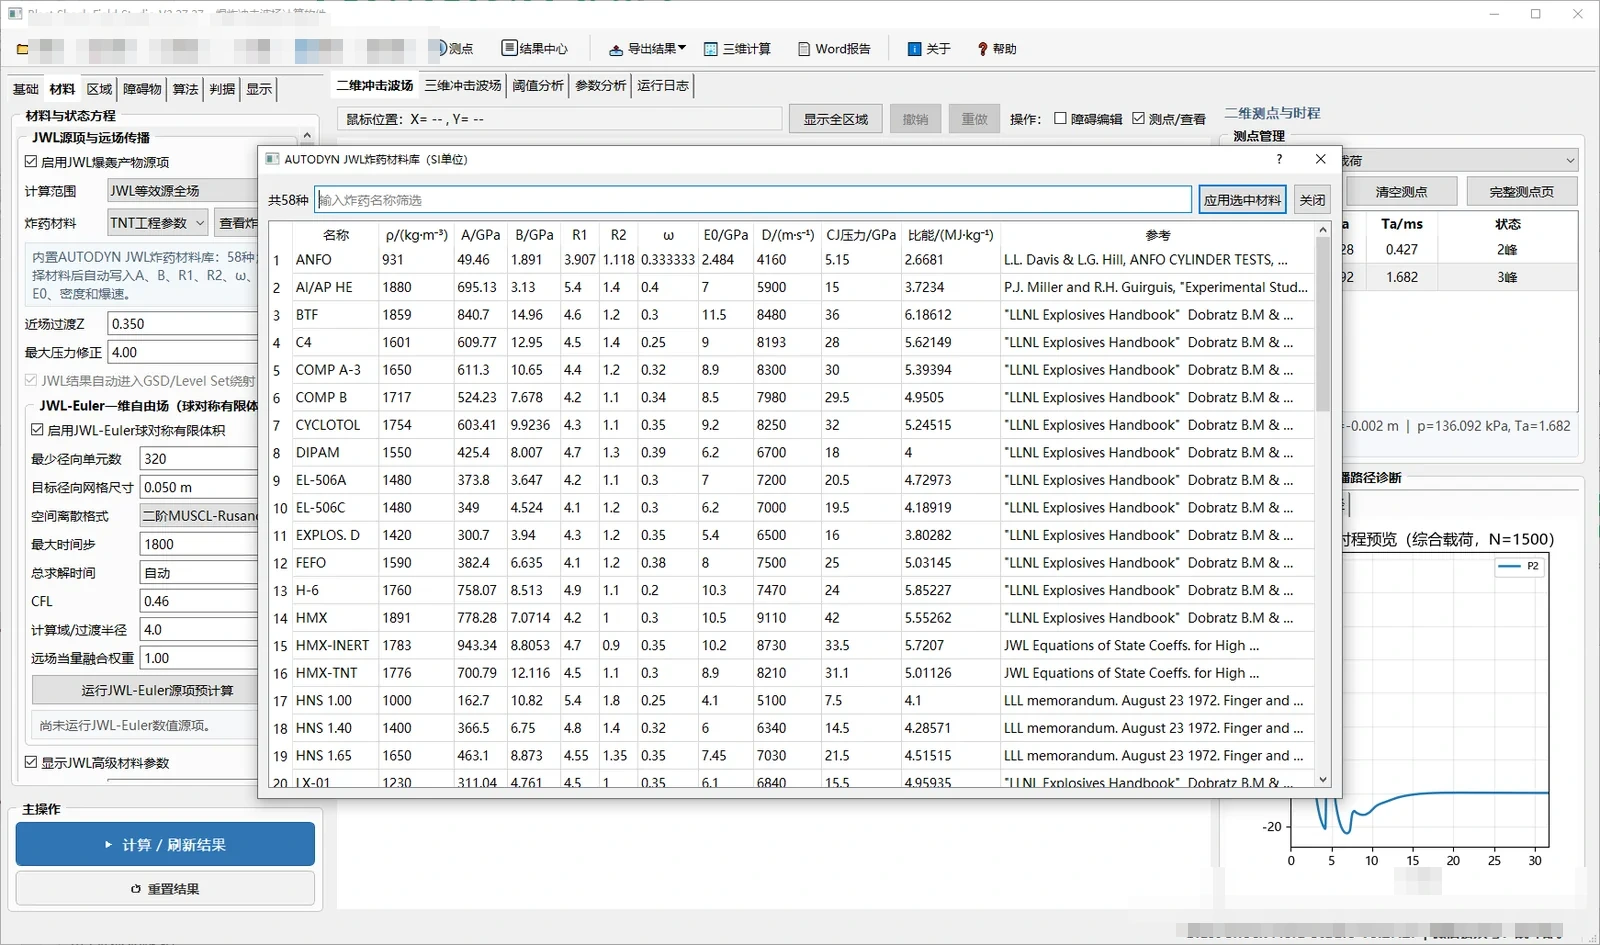Switch to the 算法 tab

coord(185,89)
